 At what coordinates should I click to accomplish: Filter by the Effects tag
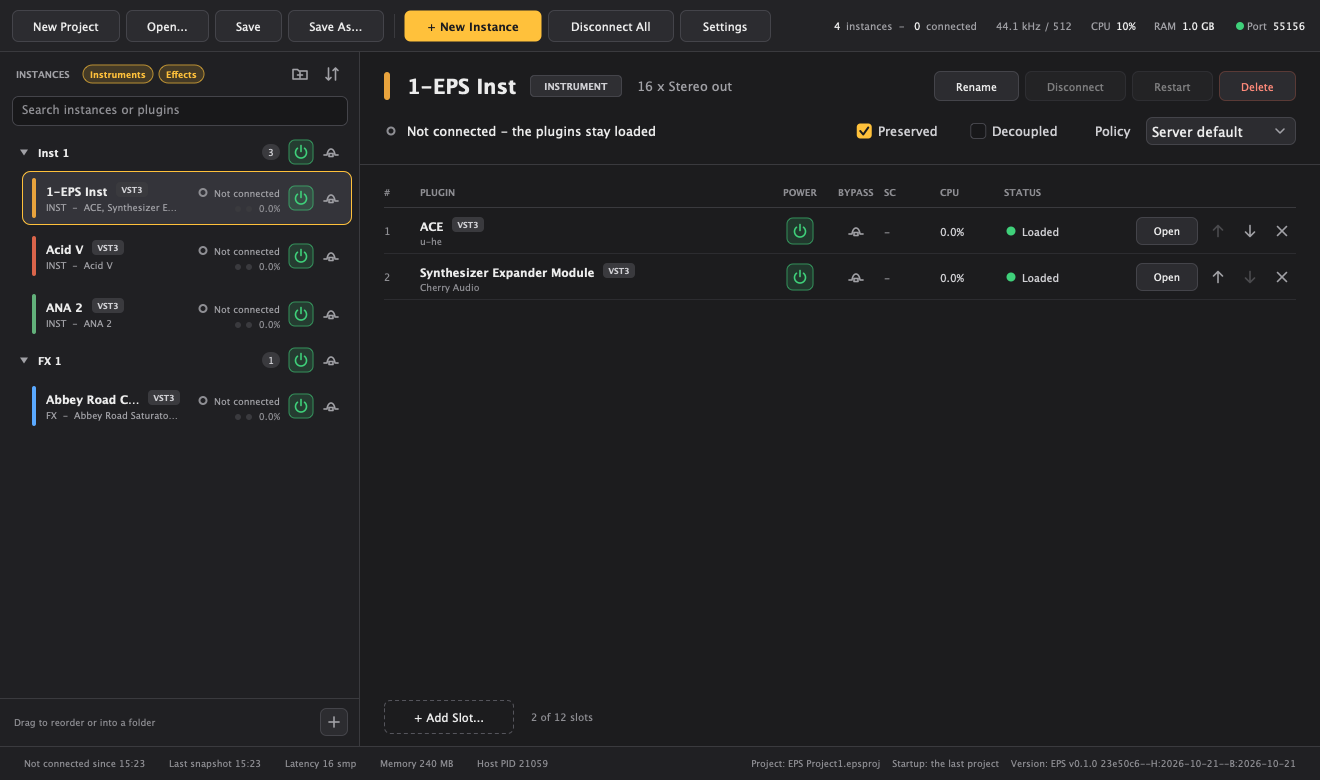[x=181, y=74]
